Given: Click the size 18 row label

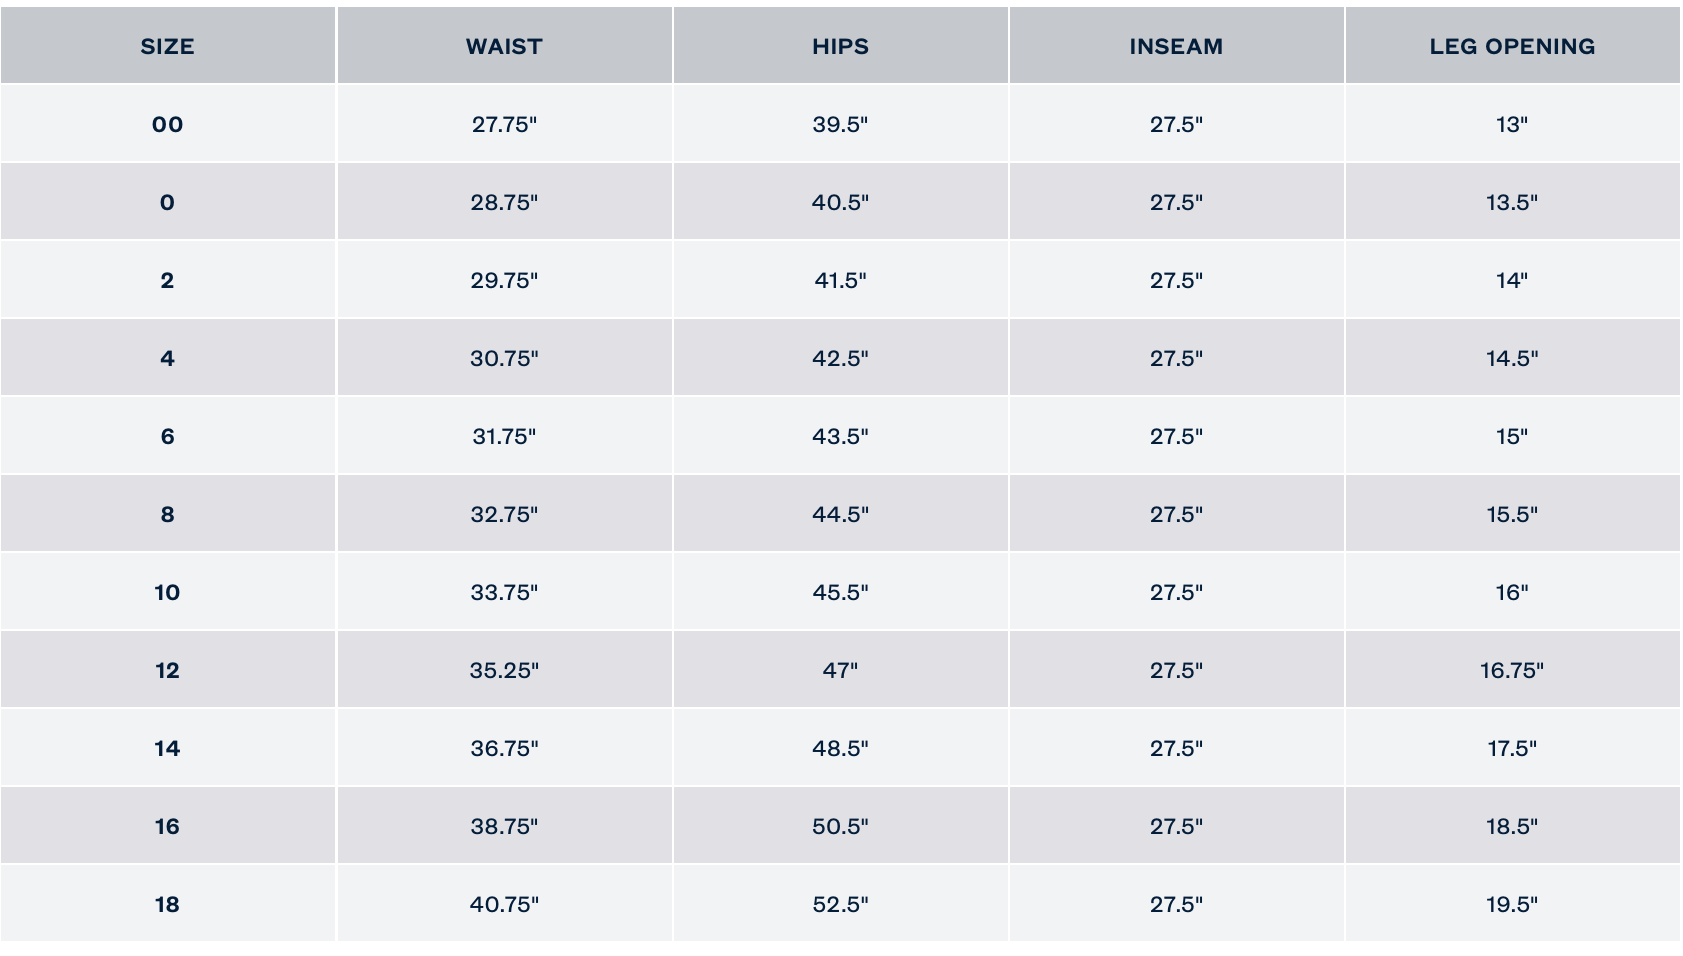Looking at the screenshot, I should coord(167,904).
